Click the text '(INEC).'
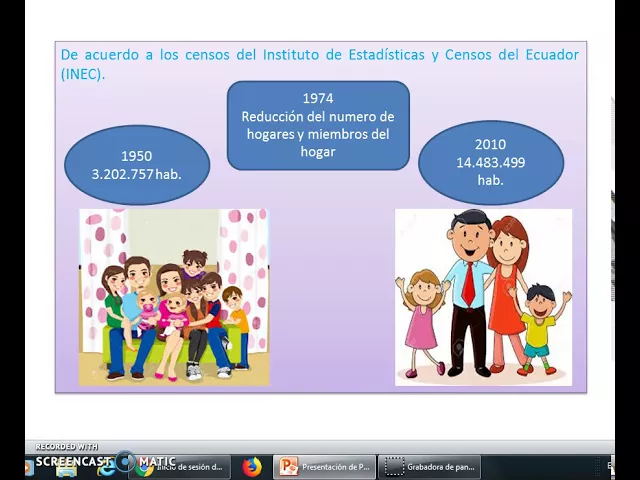The height and width of the screenshot is (480, 640). (x=83, y=74)
